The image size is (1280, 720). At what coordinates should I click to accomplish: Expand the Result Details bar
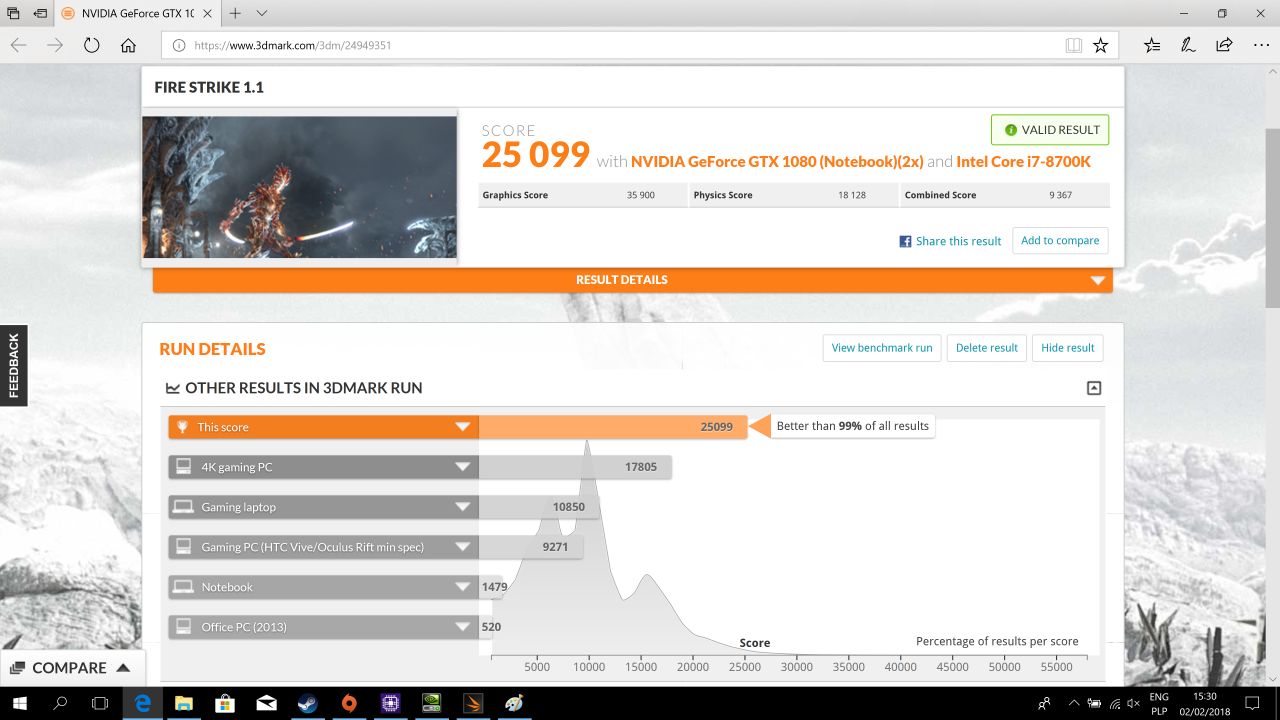632,280
